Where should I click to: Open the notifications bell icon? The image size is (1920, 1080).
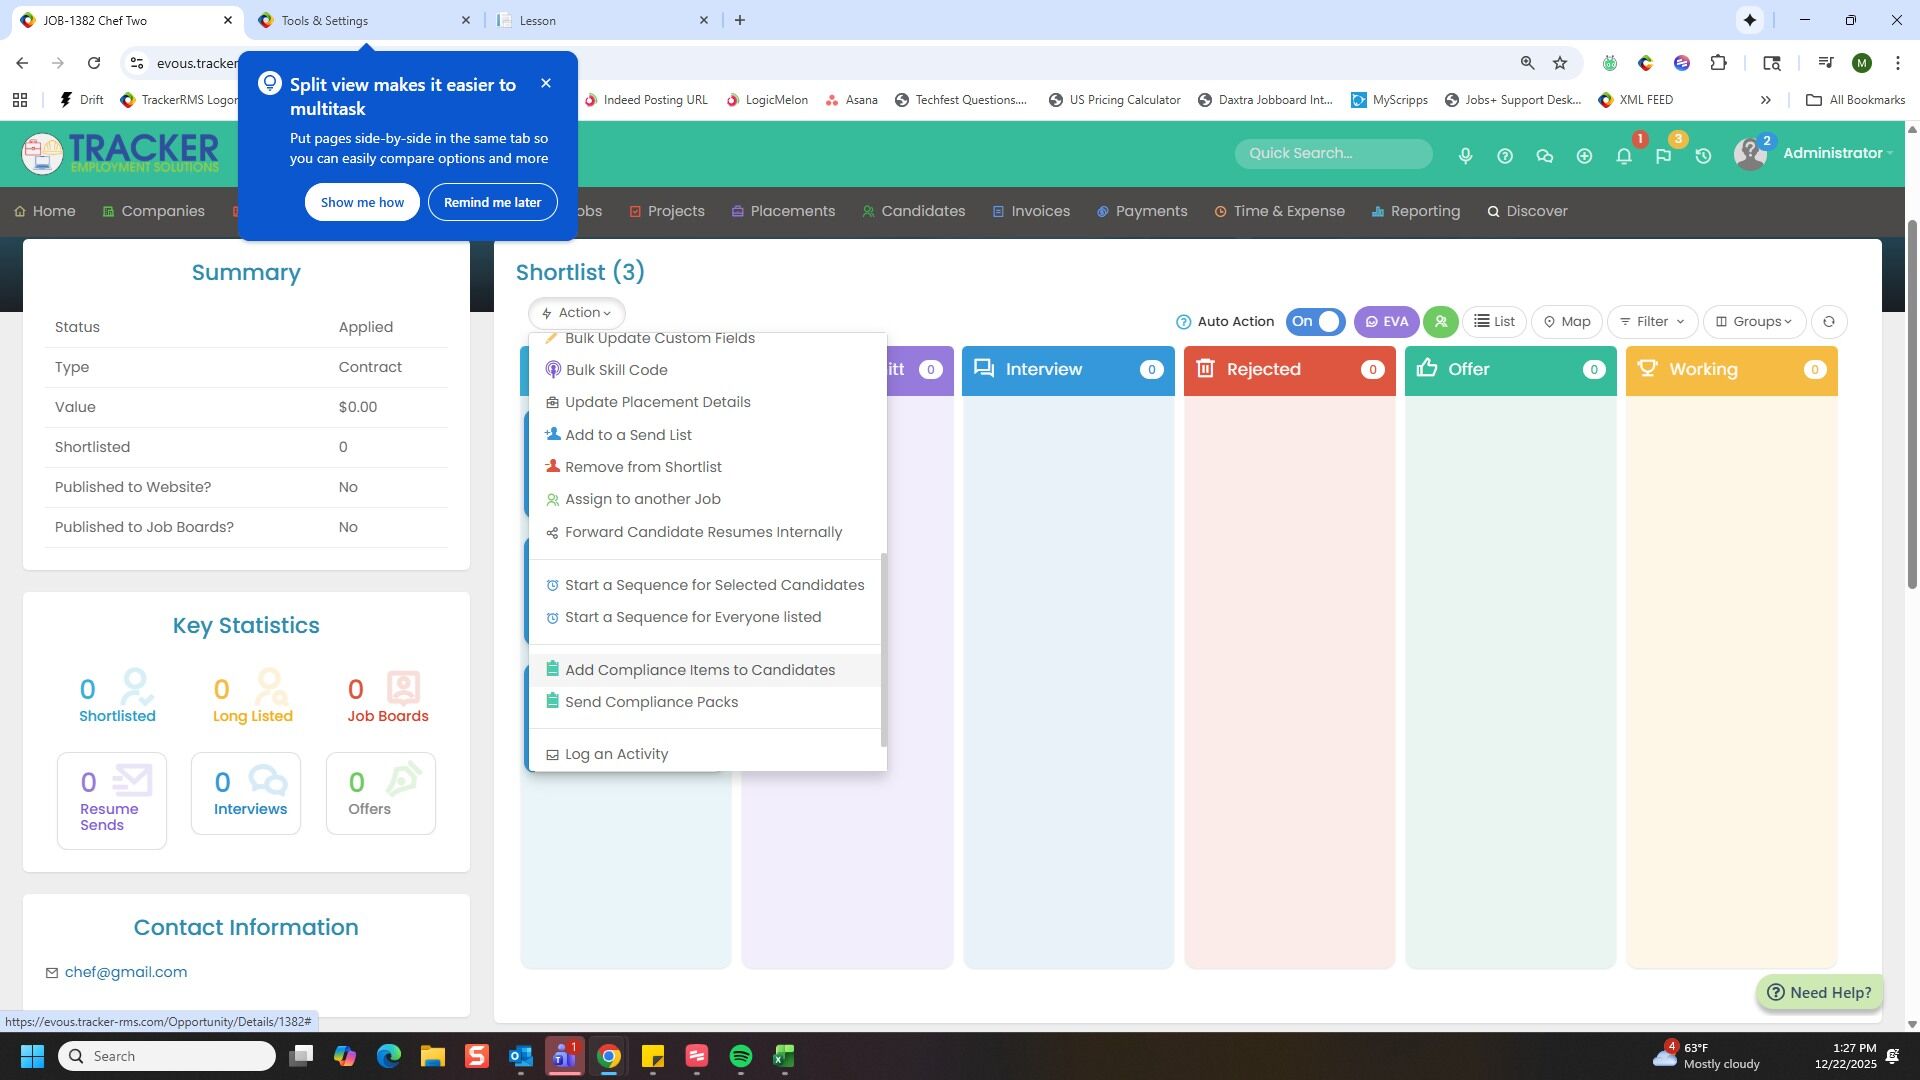click(x=1624, y=156)
